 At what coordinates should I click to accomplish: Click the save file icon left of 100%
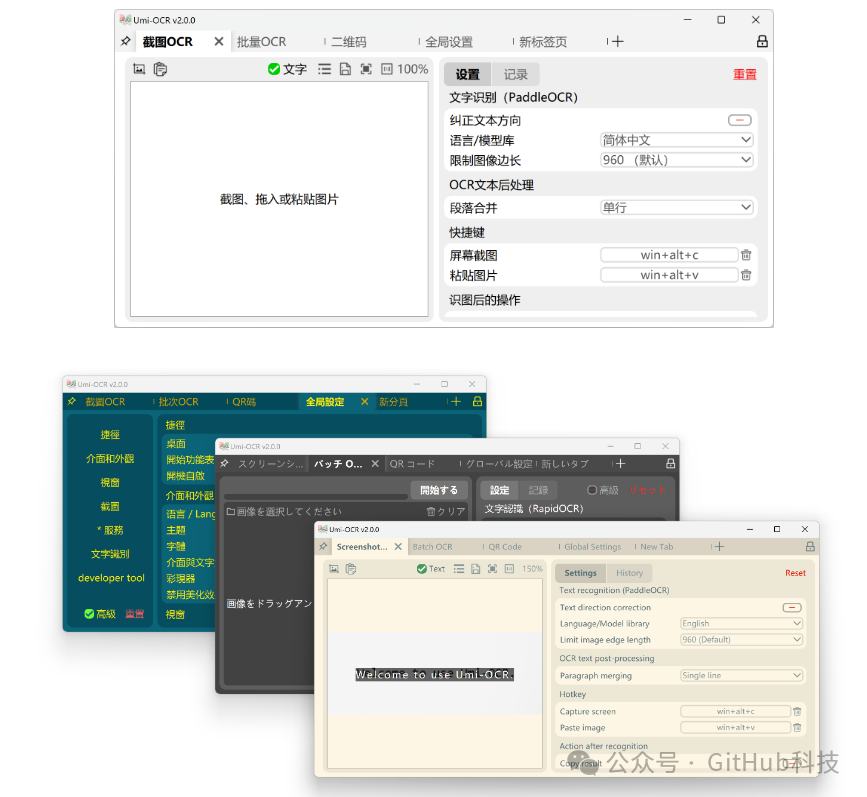(x=345, y=69)
